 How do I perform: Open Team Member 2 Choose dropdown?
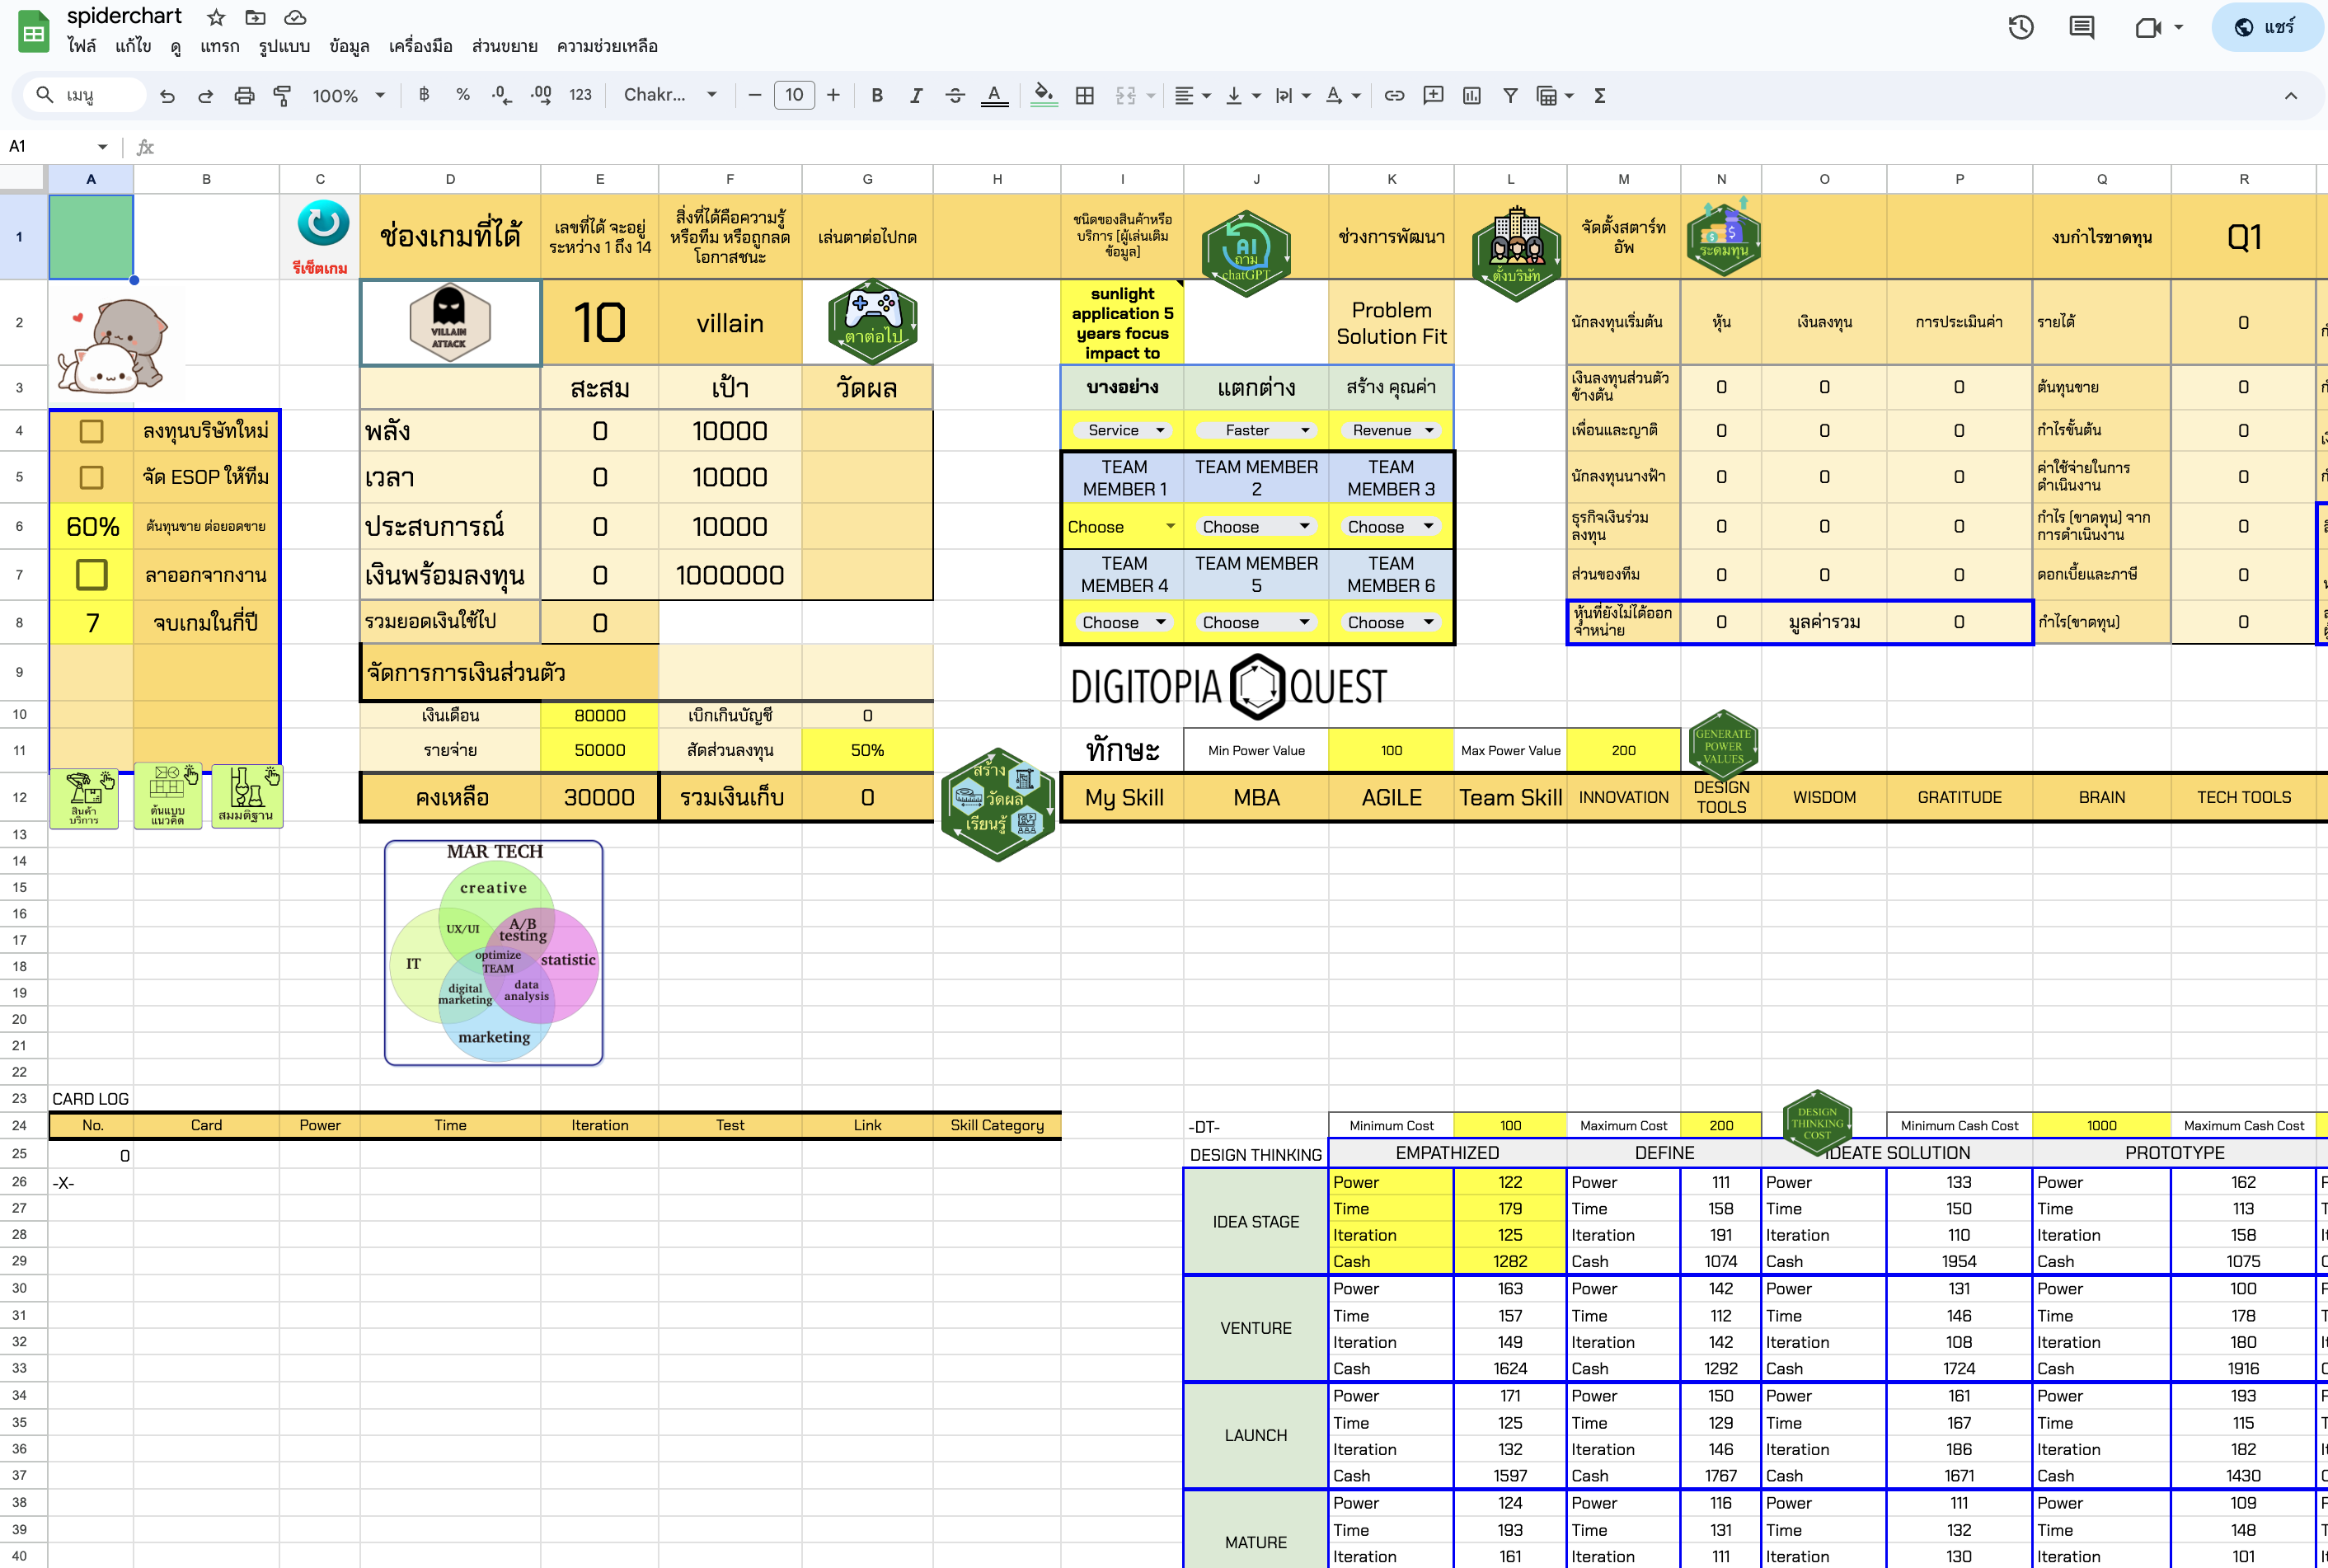[1256, 527]
